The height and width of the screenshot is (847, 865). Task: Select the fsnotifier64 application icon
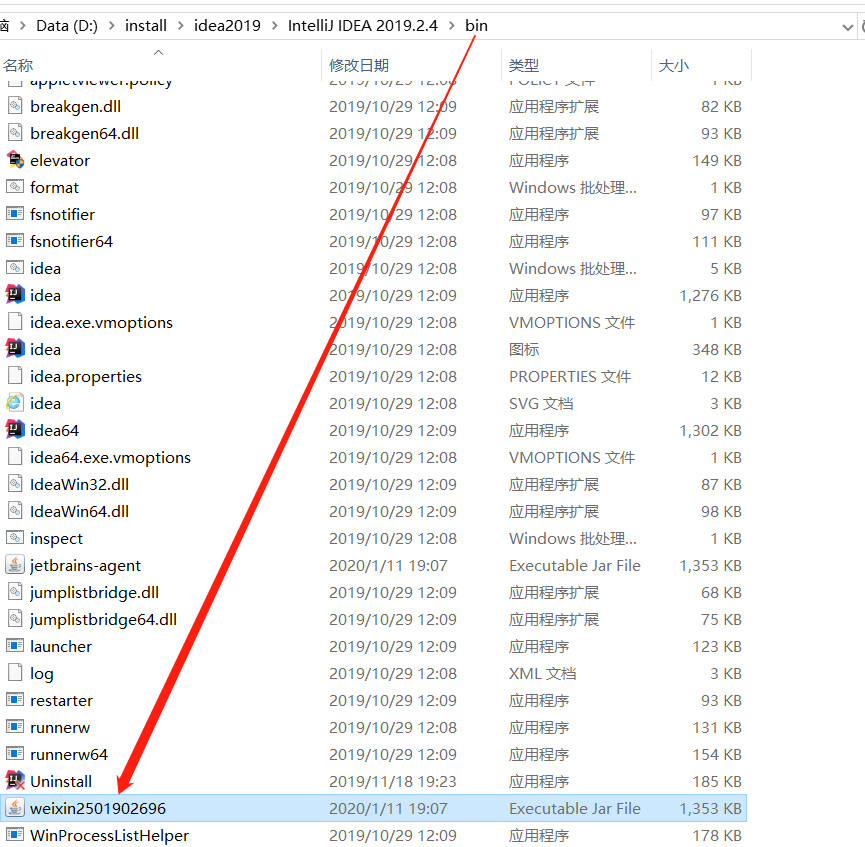point(15,241)
